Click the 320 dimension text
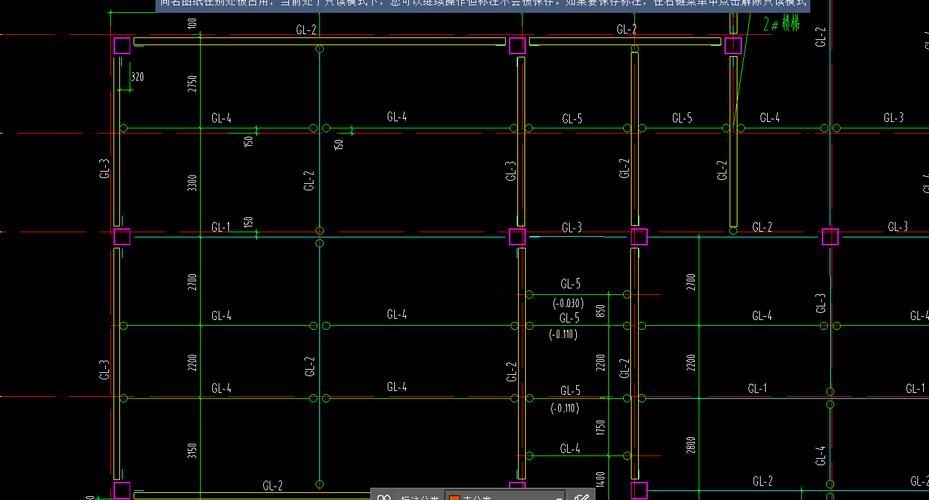929x500 pixels. tap(137, 77)
